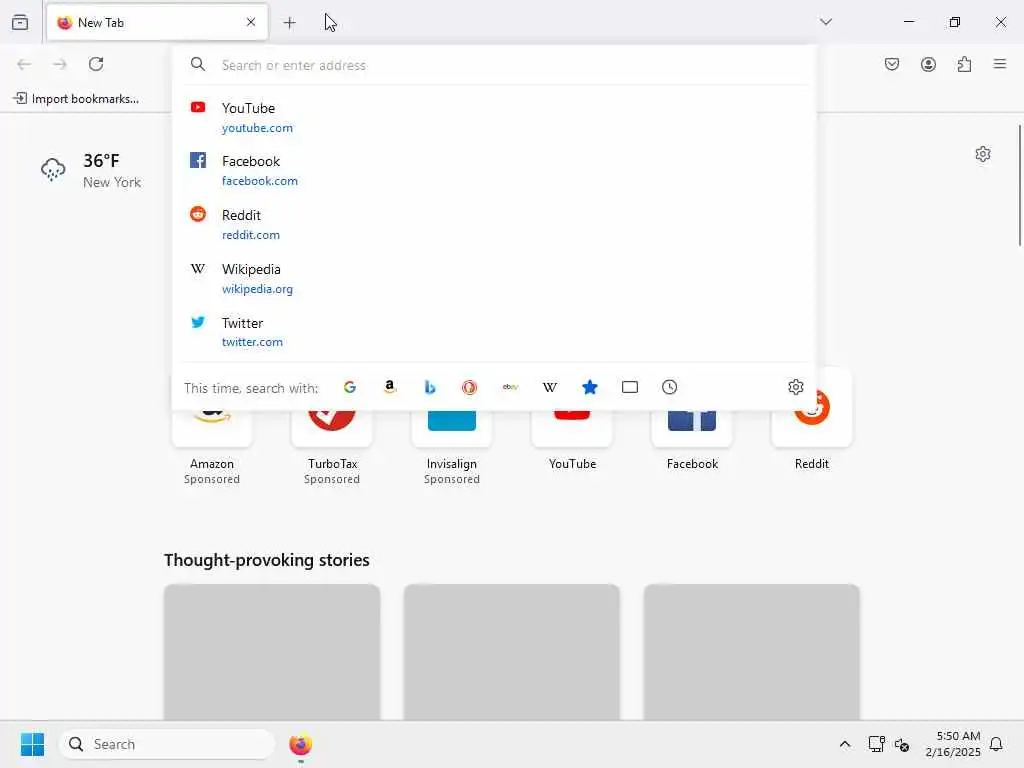1024x768 pixels.
Task: Search this time with Amazon
Action: click(x=390, y=387)
